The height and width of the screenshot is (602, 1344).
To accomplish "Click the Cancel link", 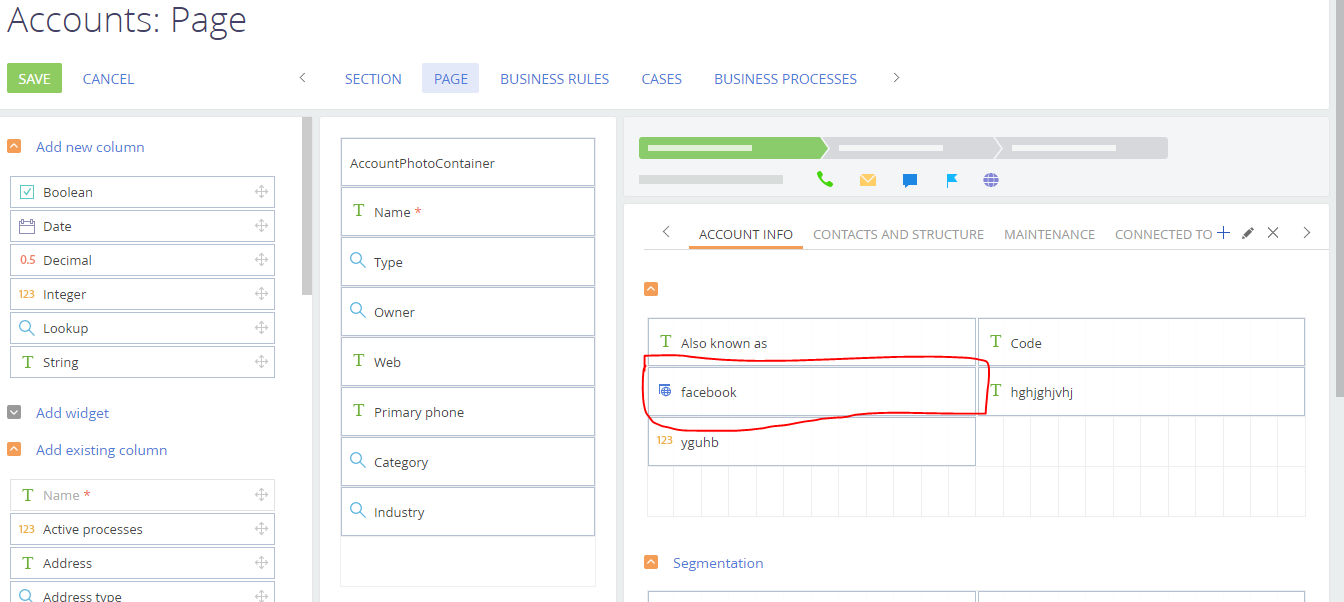I will pyautogui.click(x=108, y=79).
